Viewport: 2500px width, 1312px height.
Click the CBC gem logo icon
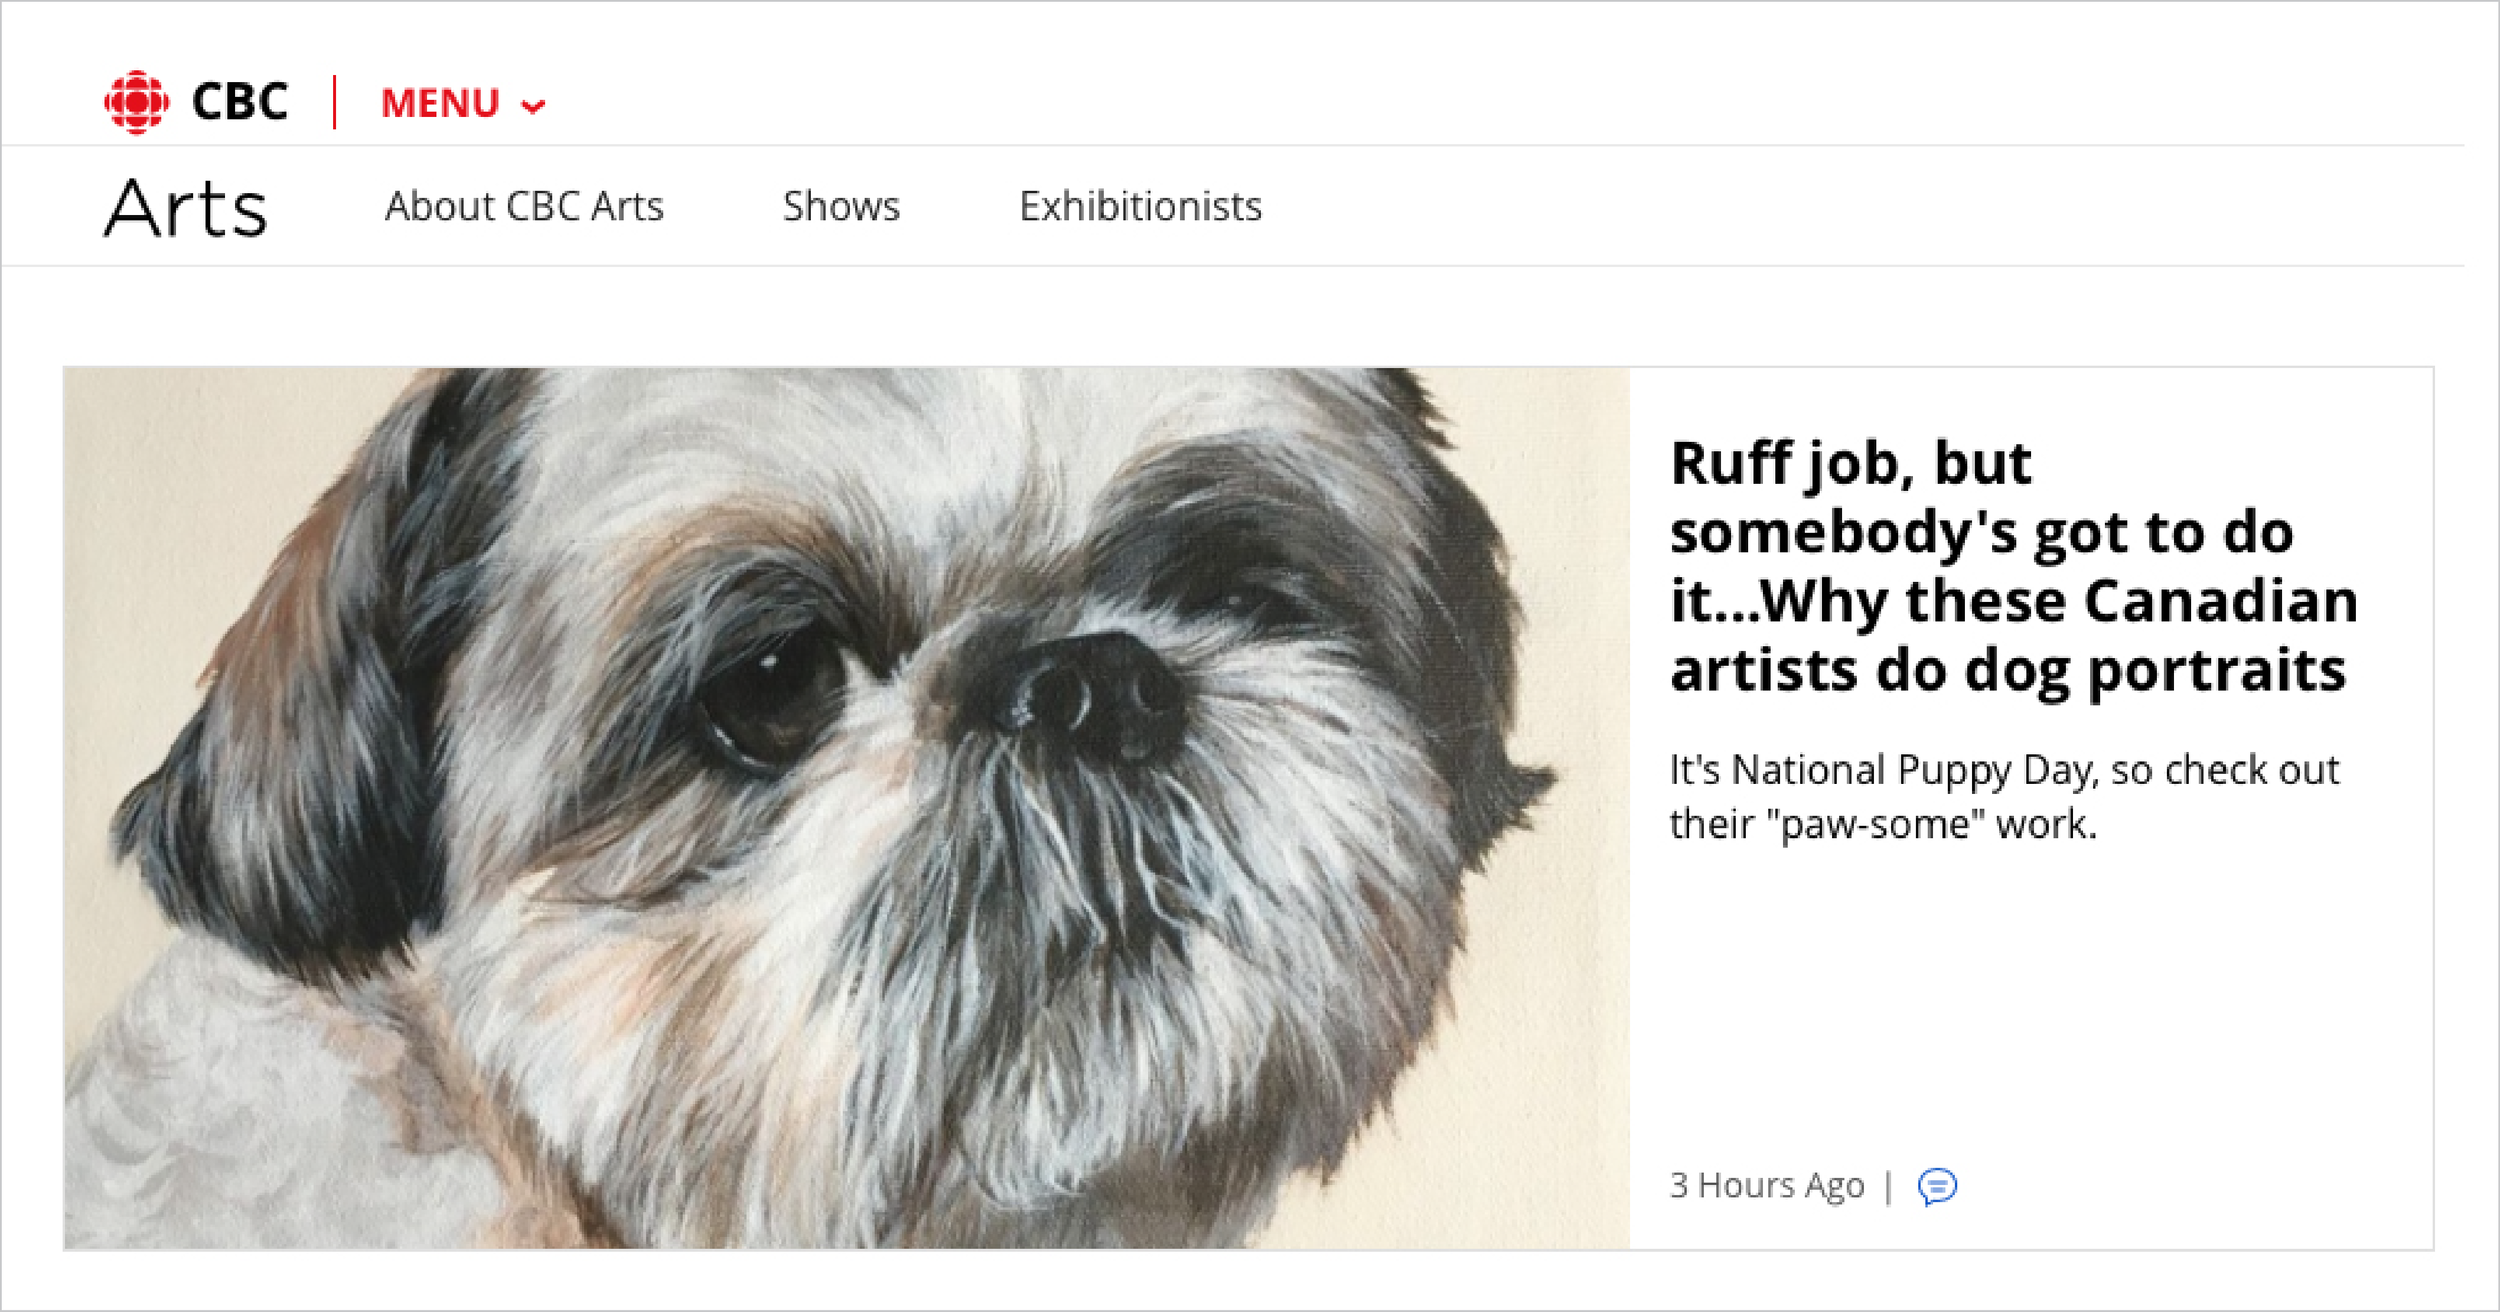(136, 102)
